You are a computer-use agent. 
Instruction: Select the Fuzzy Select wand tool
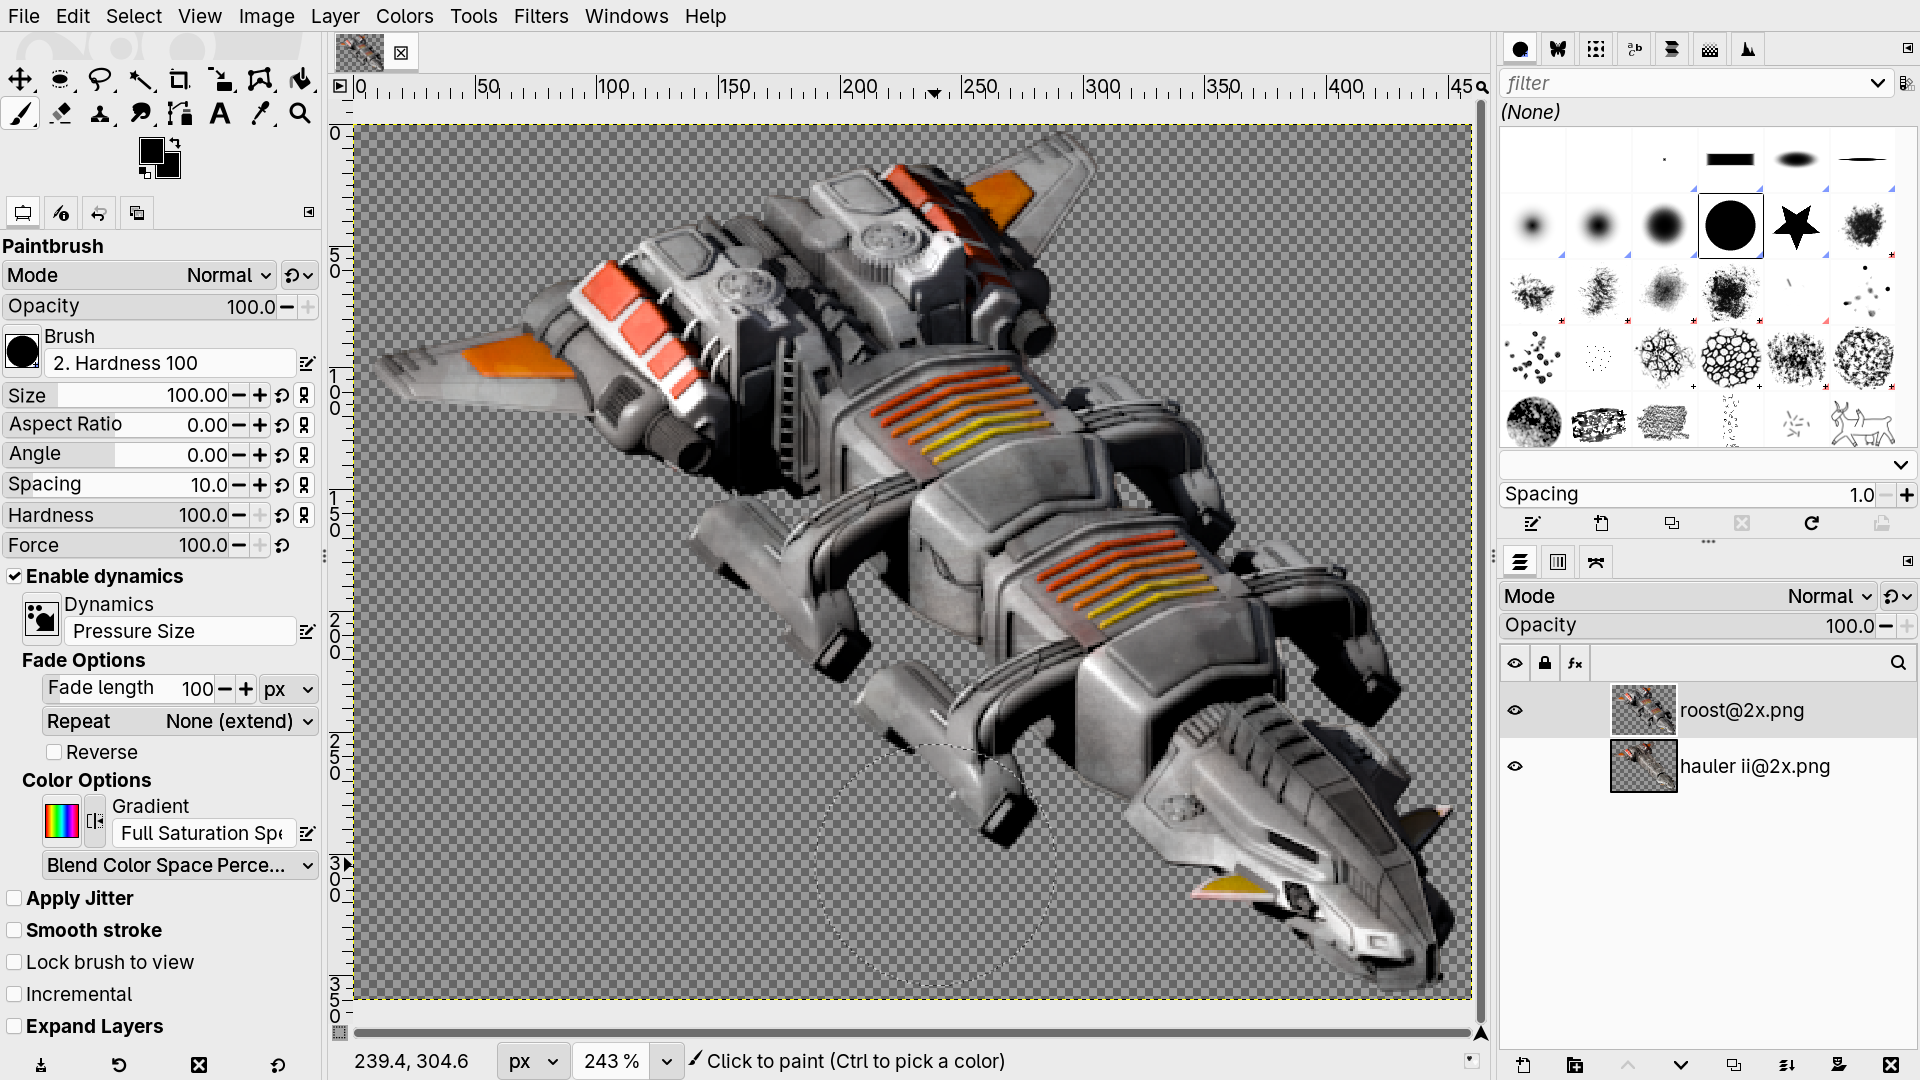tap(140, 80)
